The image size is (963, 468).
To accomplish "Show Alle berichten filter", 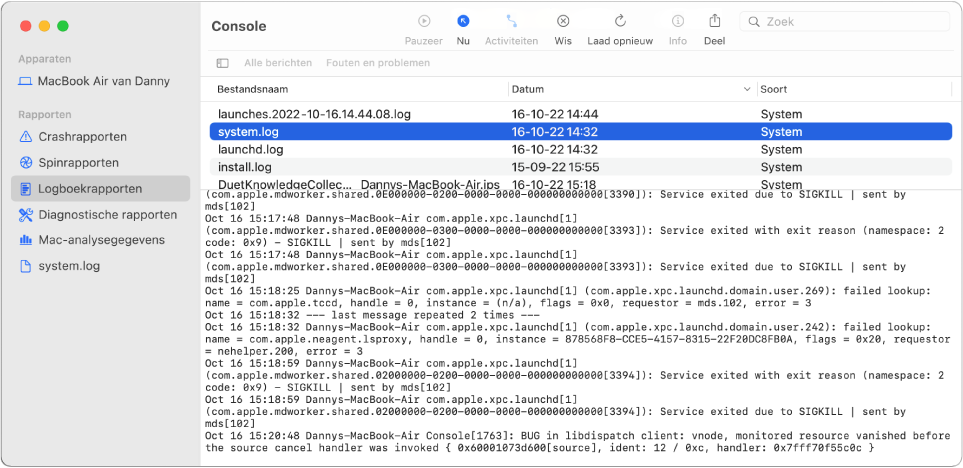I will point(278,63).
